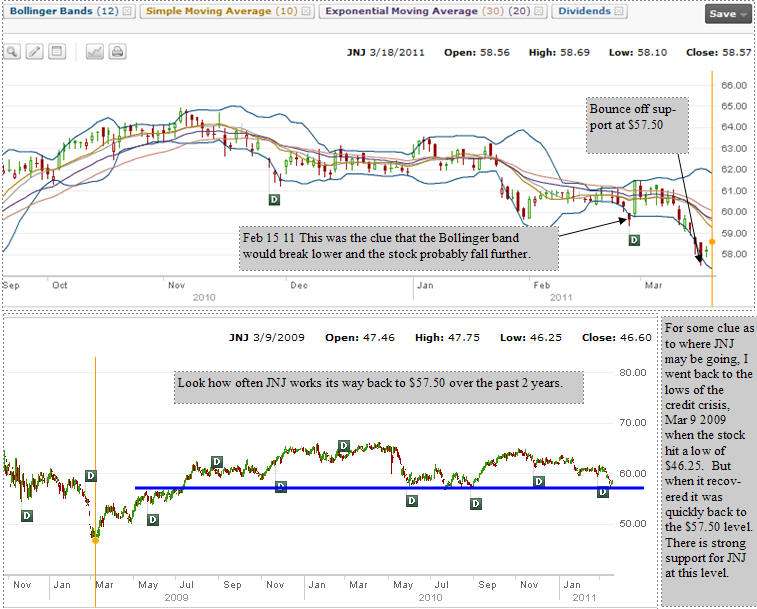Viewport: 757px width, 609px height.
Task: Edit the Bollinger Bands (12) period value
Action: (x=107, y=11)
